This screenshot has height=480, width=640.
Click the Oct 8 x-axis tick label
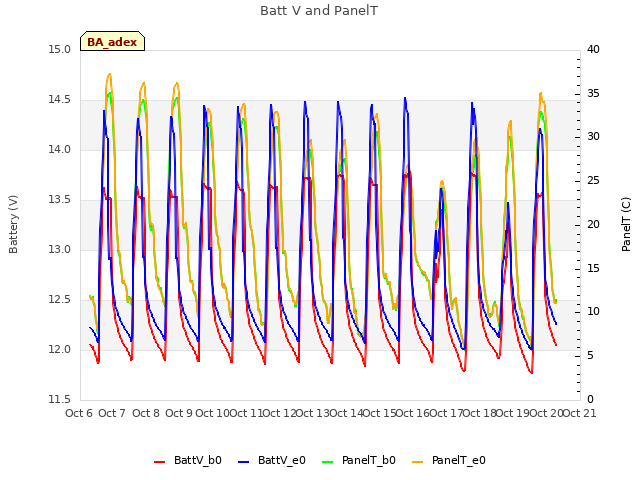pos(146,413)
